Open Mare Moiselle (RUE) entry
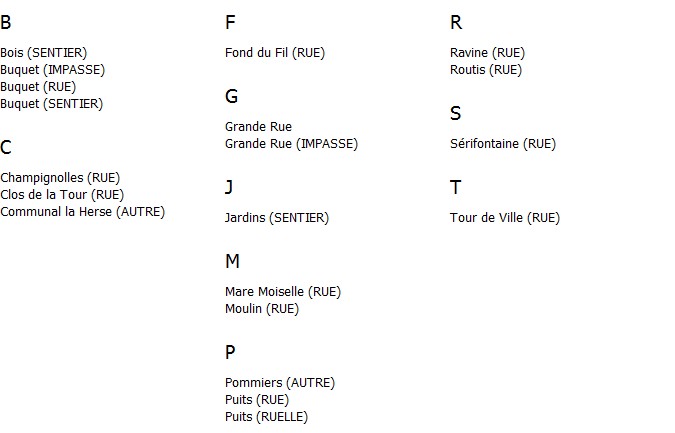The height and width of the screenshot is (433, 675). [x=283, y=292]
